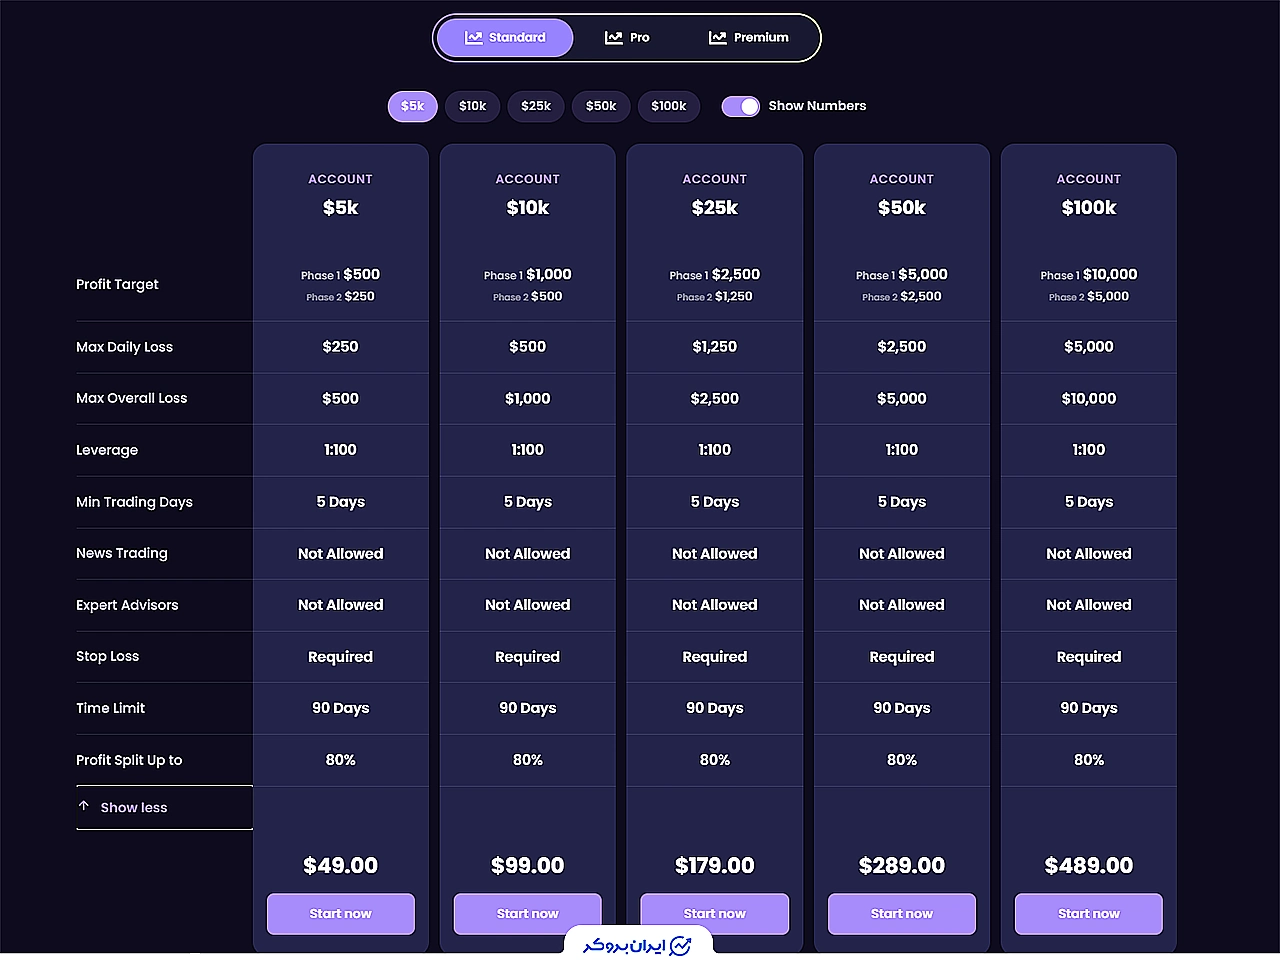Switch to the Pro plan tab
The image size is (1280, 970).
[627, 38]
